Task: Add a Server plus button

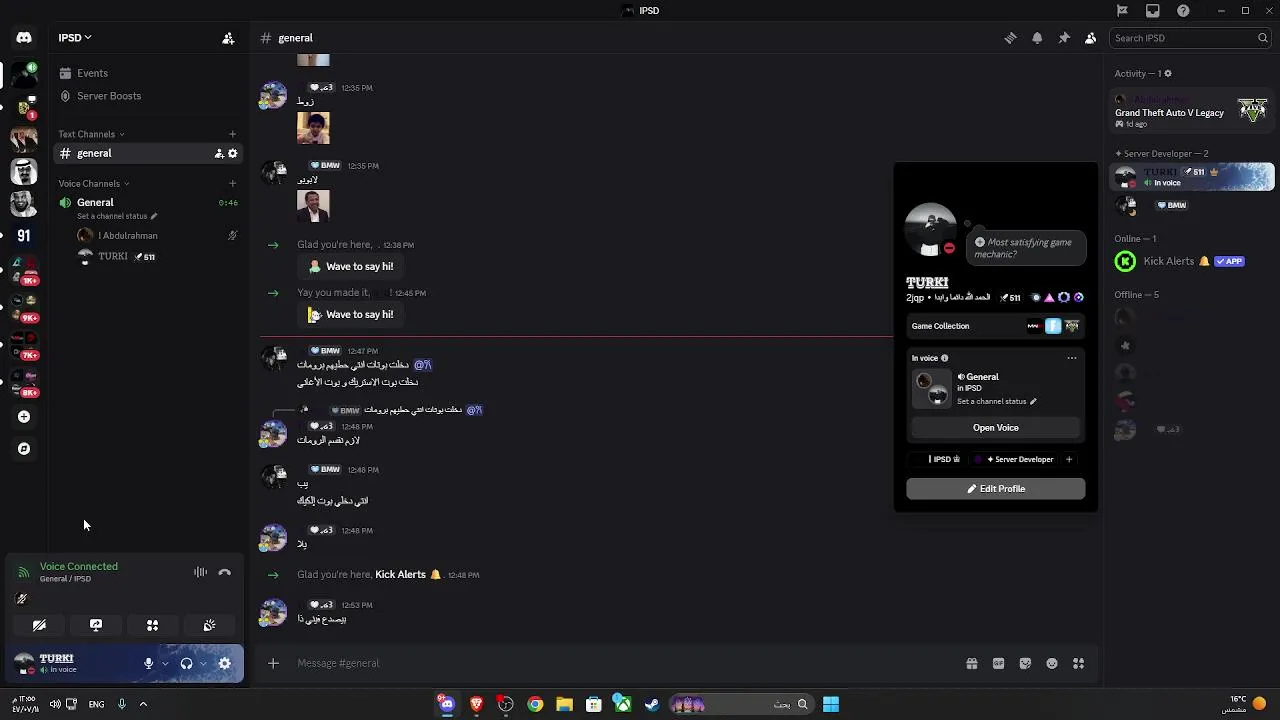Action: [24, 417]
